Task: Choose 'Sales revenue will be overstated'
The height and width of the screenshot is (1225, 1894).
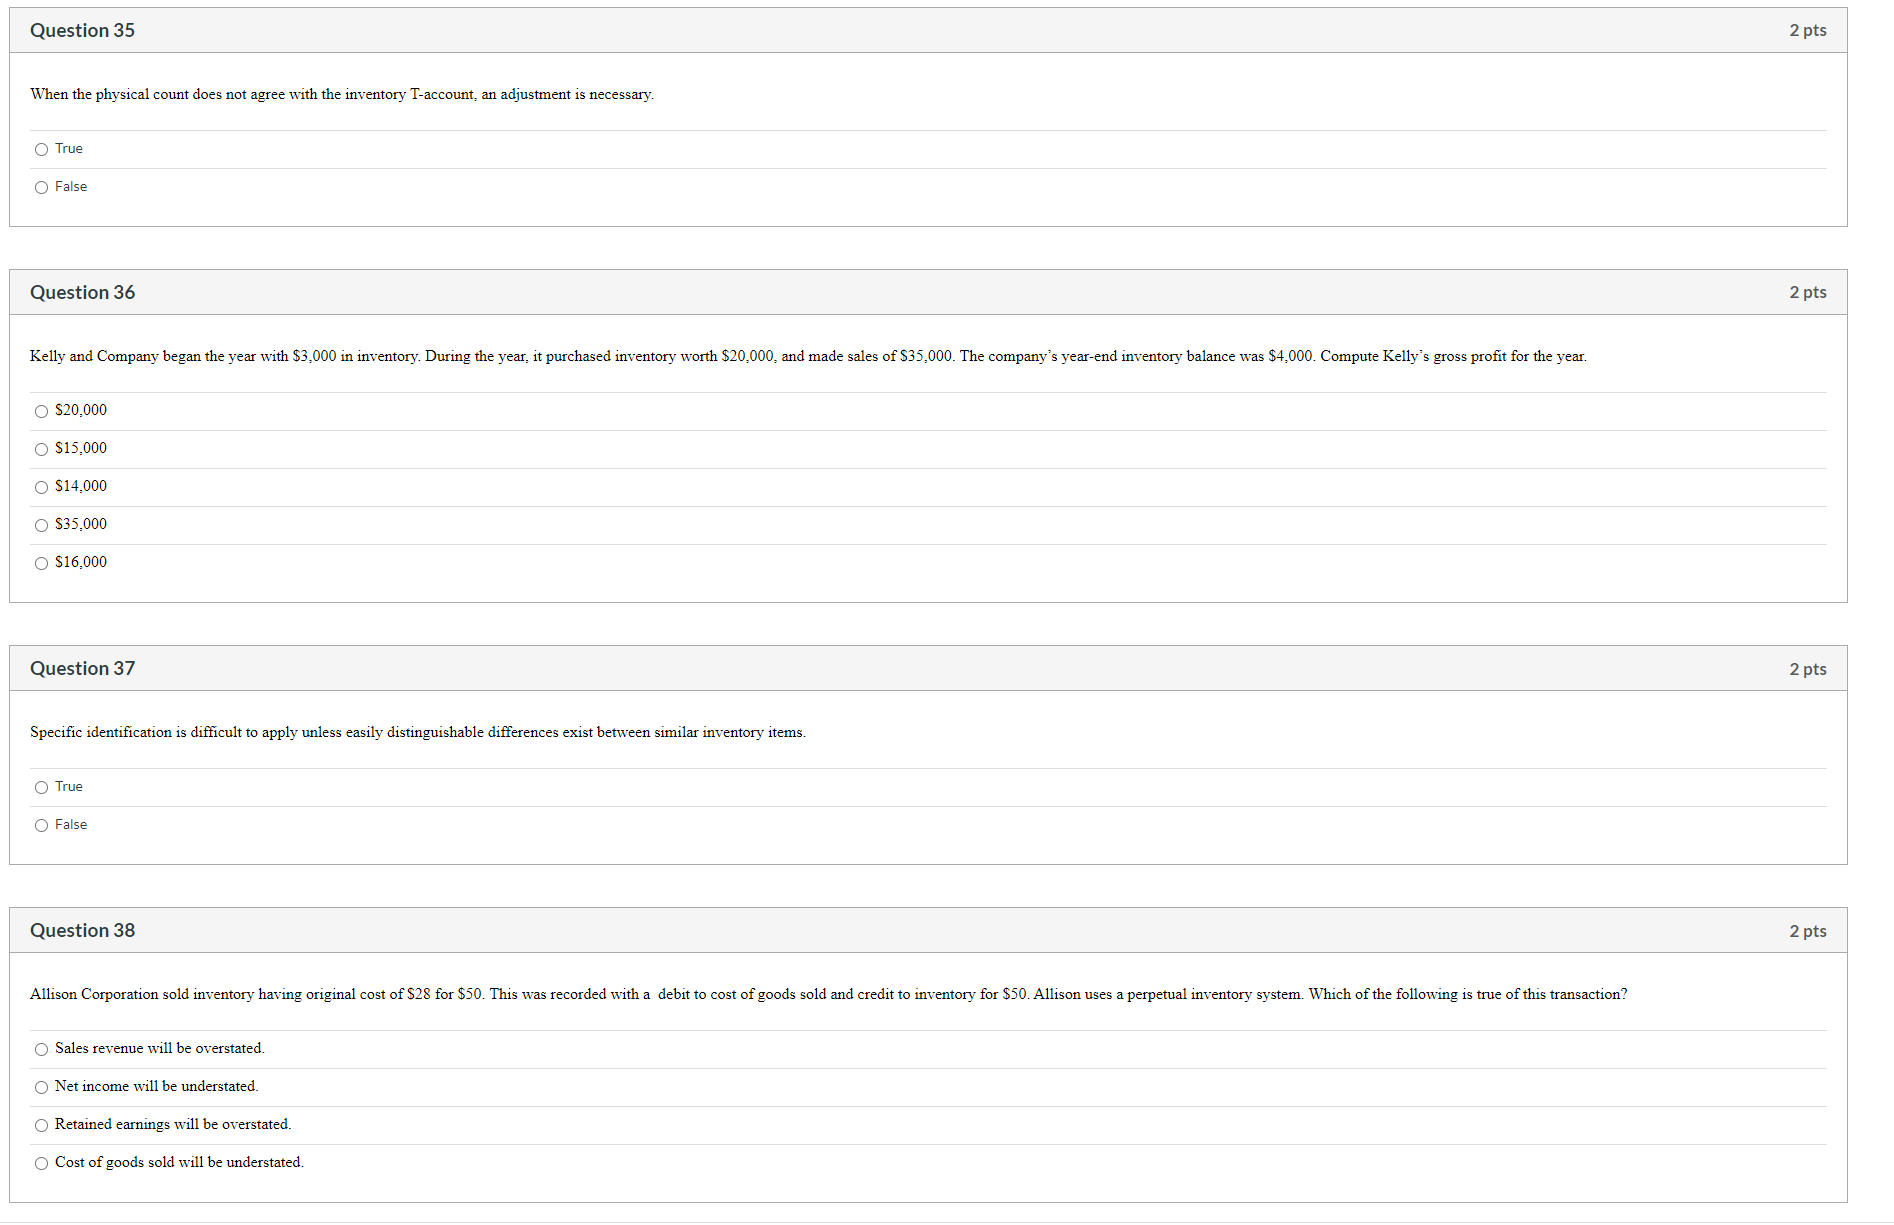Action: tap(41, 1049)
